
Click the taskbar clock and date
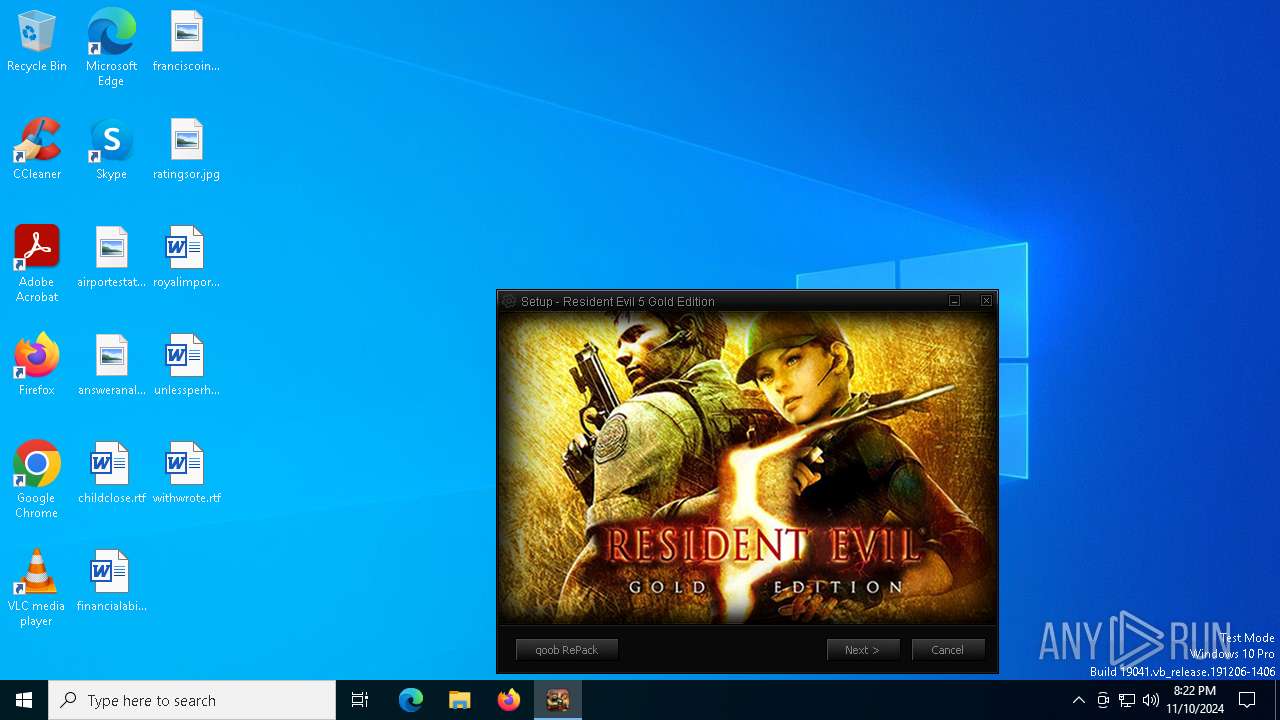1195,700
